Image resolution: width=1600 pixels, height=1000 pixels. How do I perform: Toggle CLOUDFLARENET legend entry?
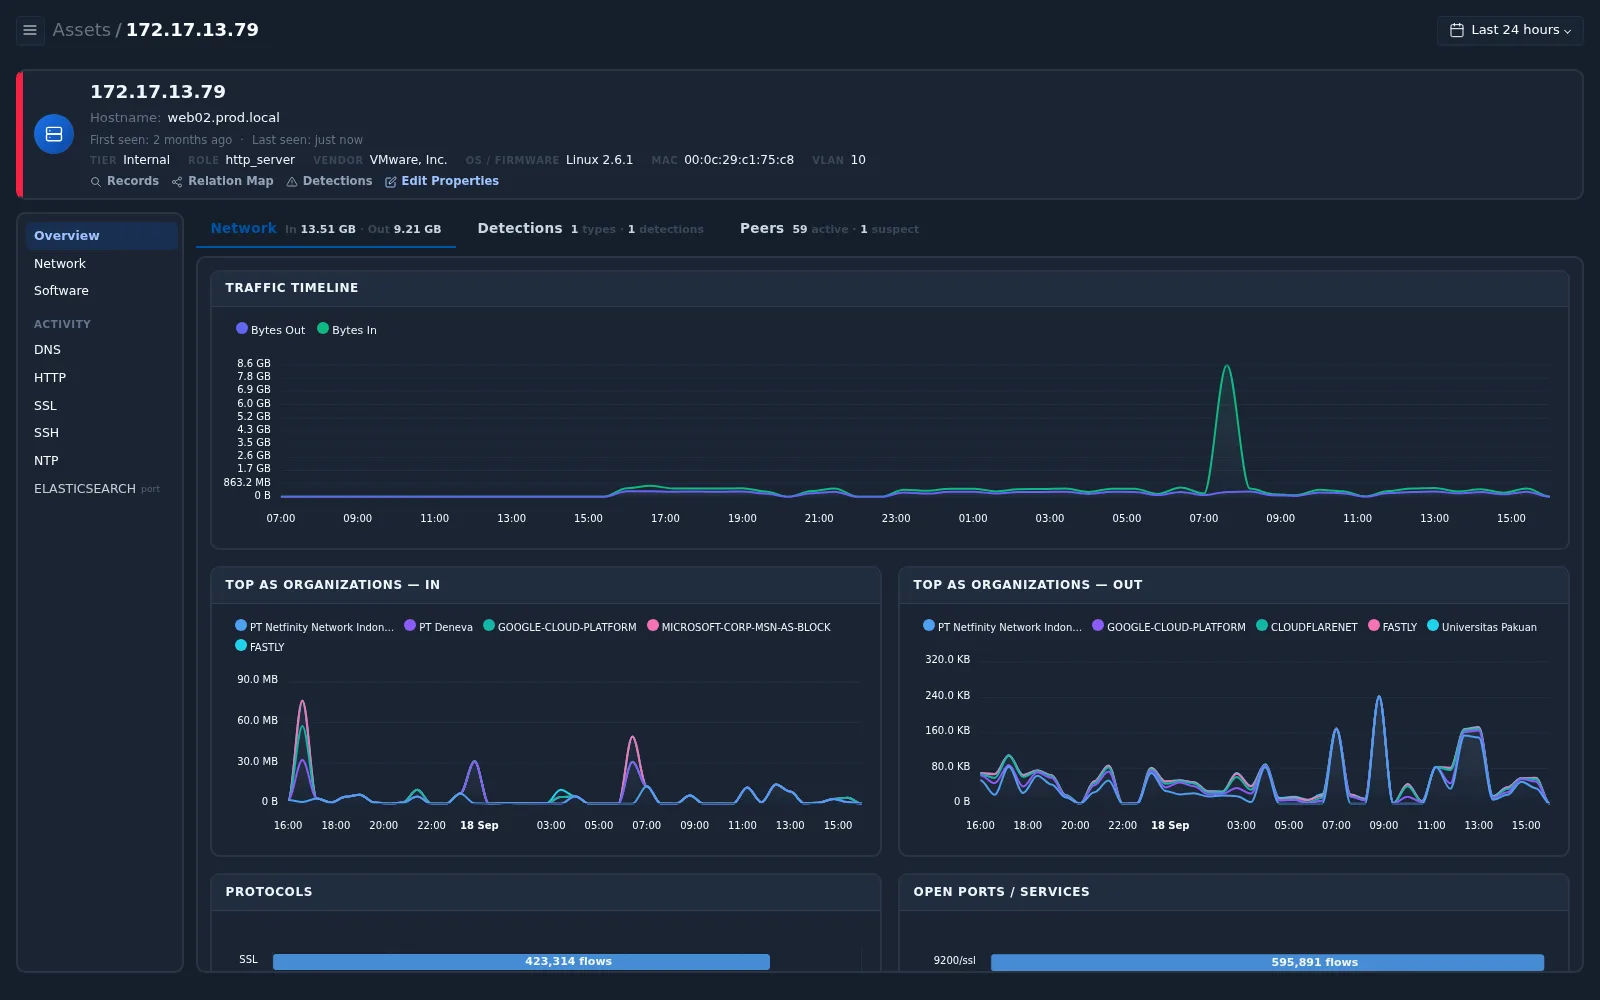tap(1307, 627)
